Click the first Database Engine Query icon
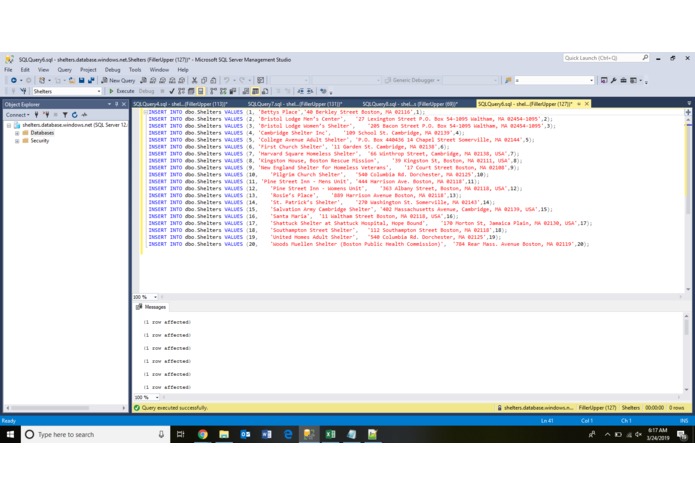The image size is (695, 494). [143, 80]
